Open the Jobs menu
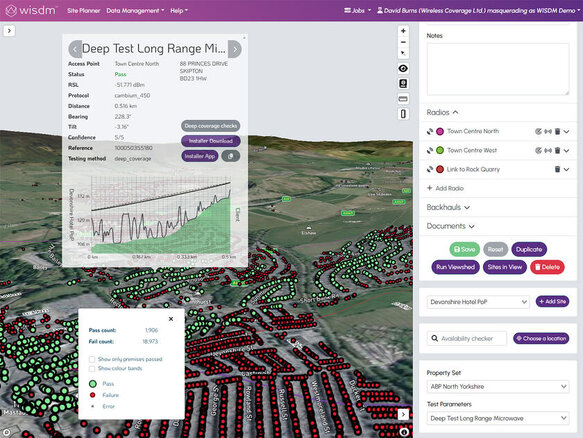The image size is (583, 438). pos(357,11)
